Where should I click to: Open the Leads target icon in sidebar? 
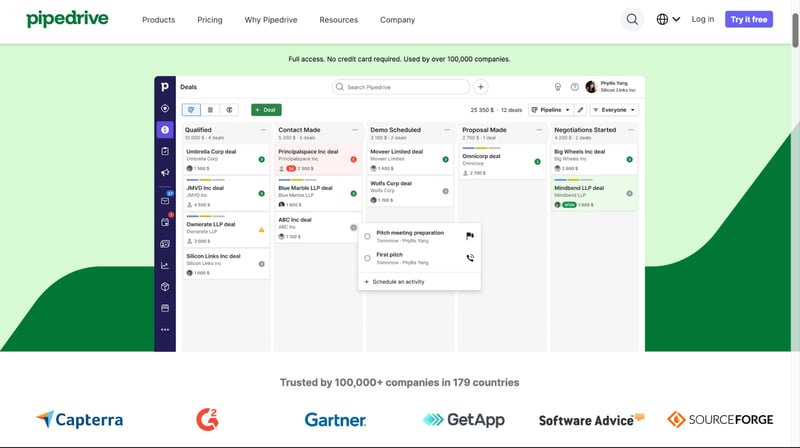click(x=165, y=108)
